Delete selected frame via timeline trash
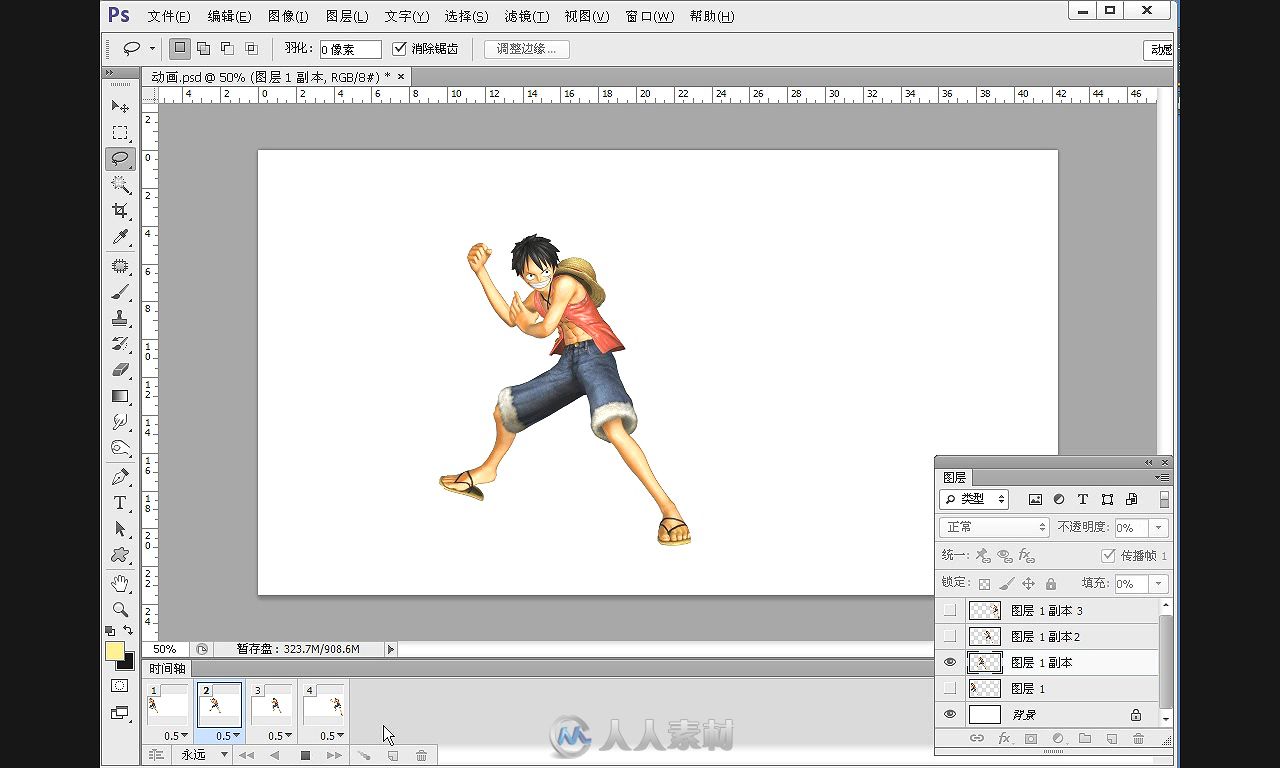The width and height of the screenshot is (1280, 768). pyautogui.click(x=421, y=756)
